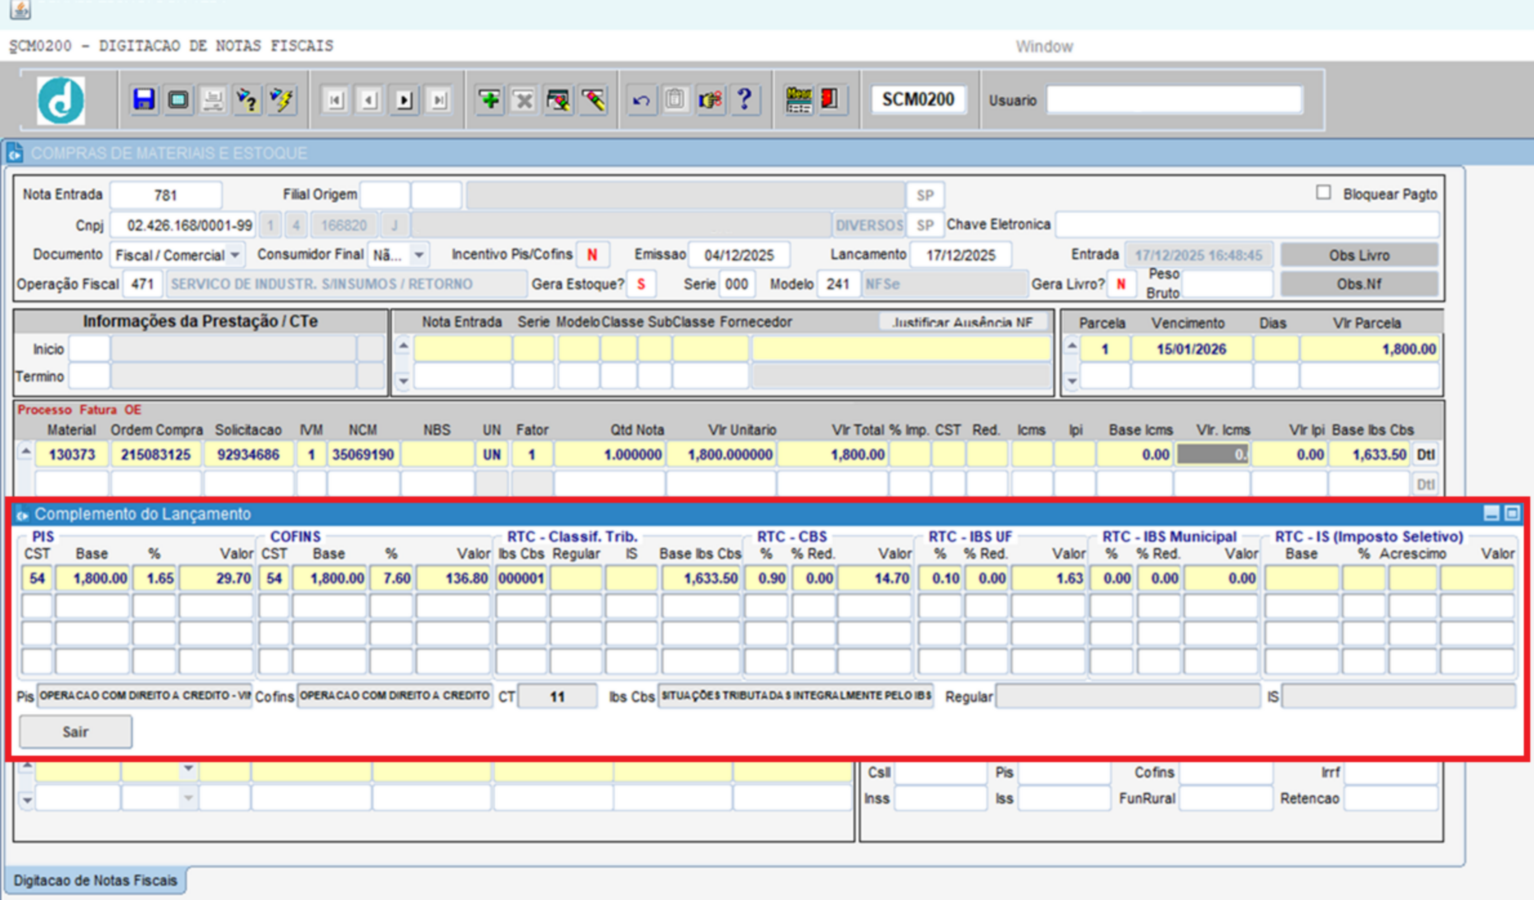This screenshot has height=900, width=1534.
Task: Click the execute query lightning icon
Action: (282, 100)
